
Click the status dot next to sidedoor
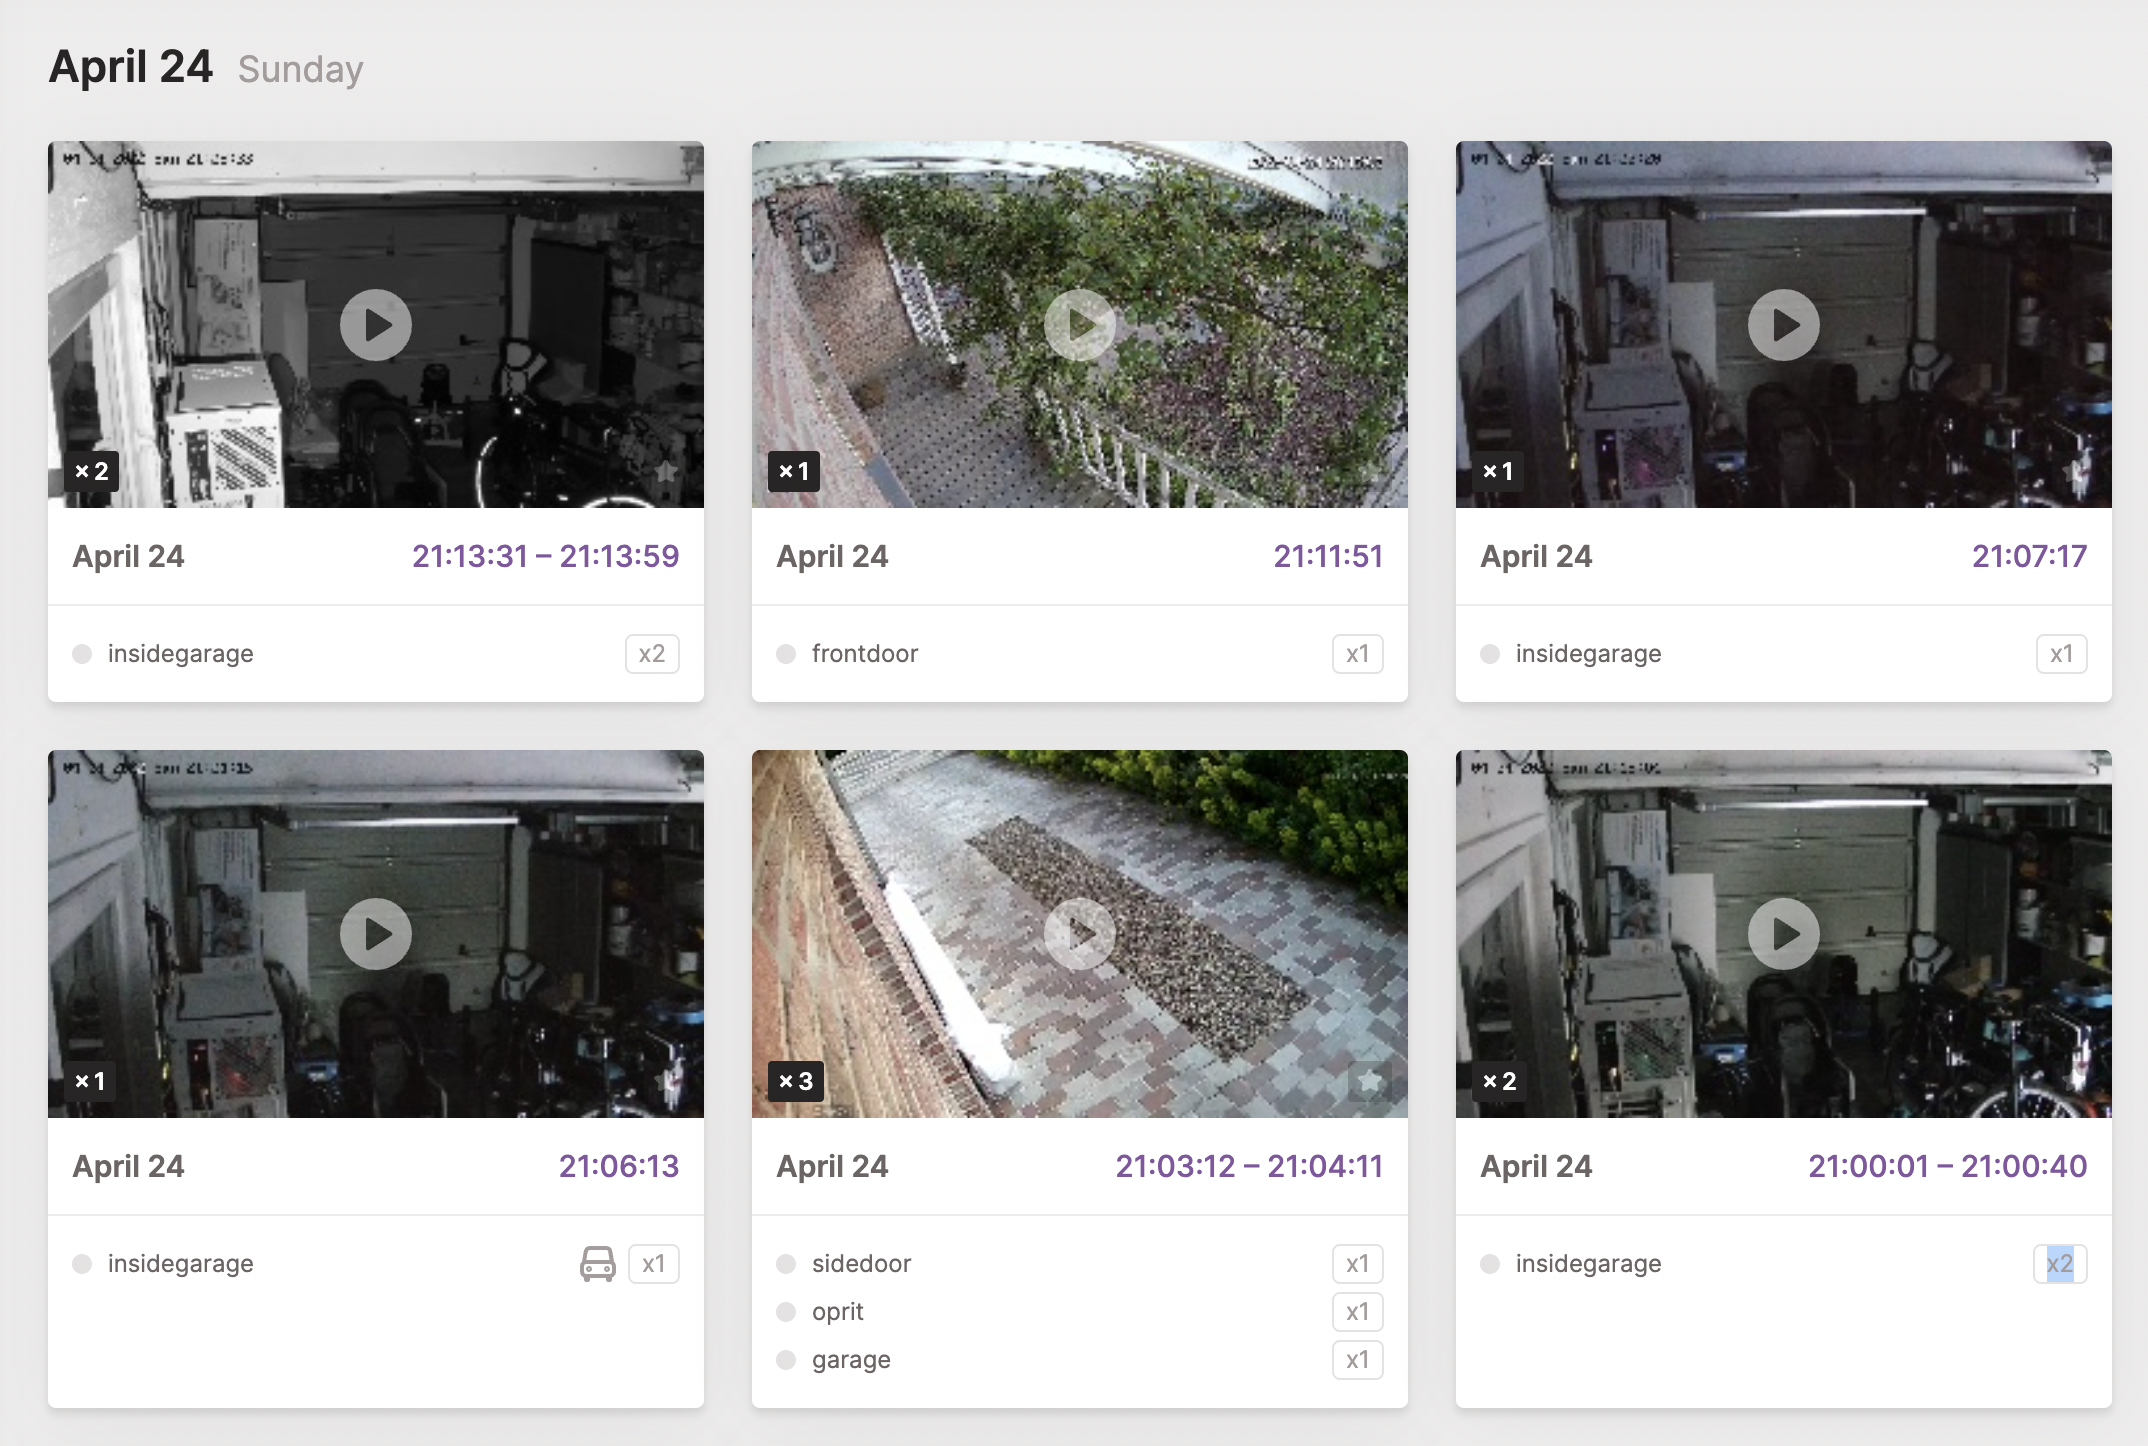786,1263
